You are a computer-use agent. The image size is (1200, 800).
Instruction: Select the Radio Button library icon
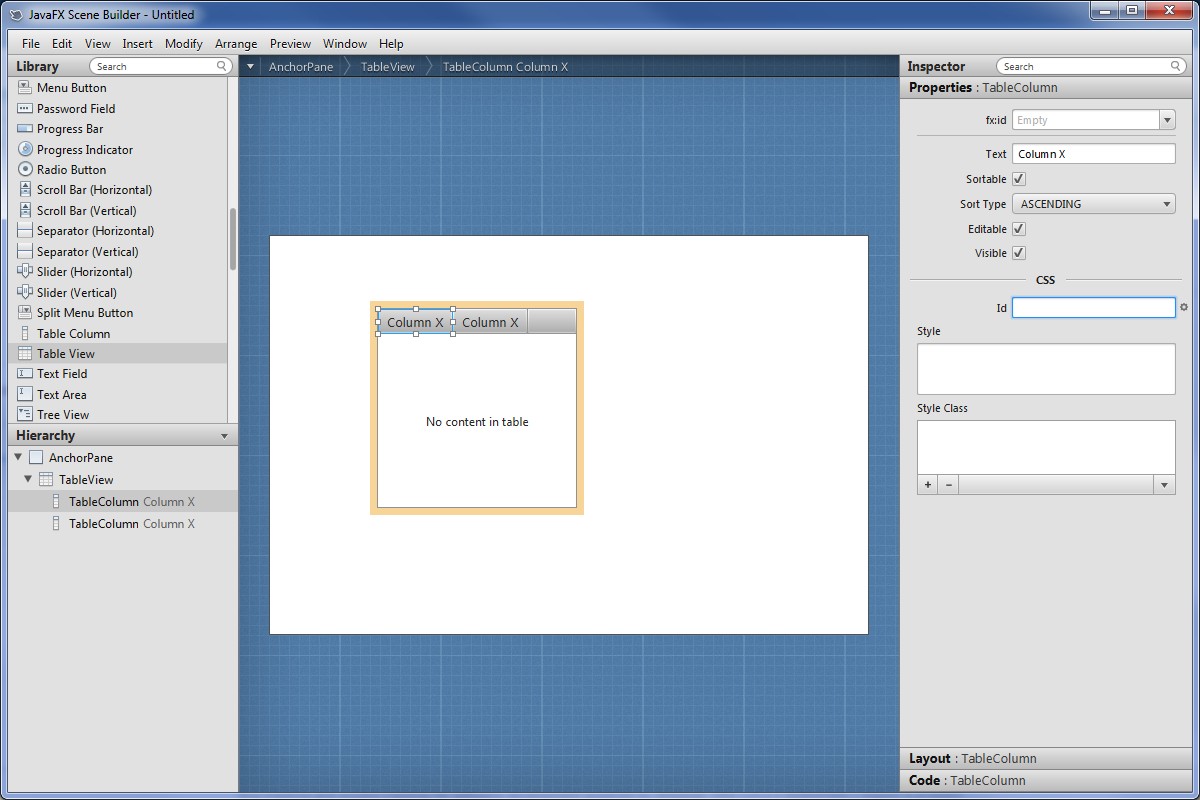point(25,169)
